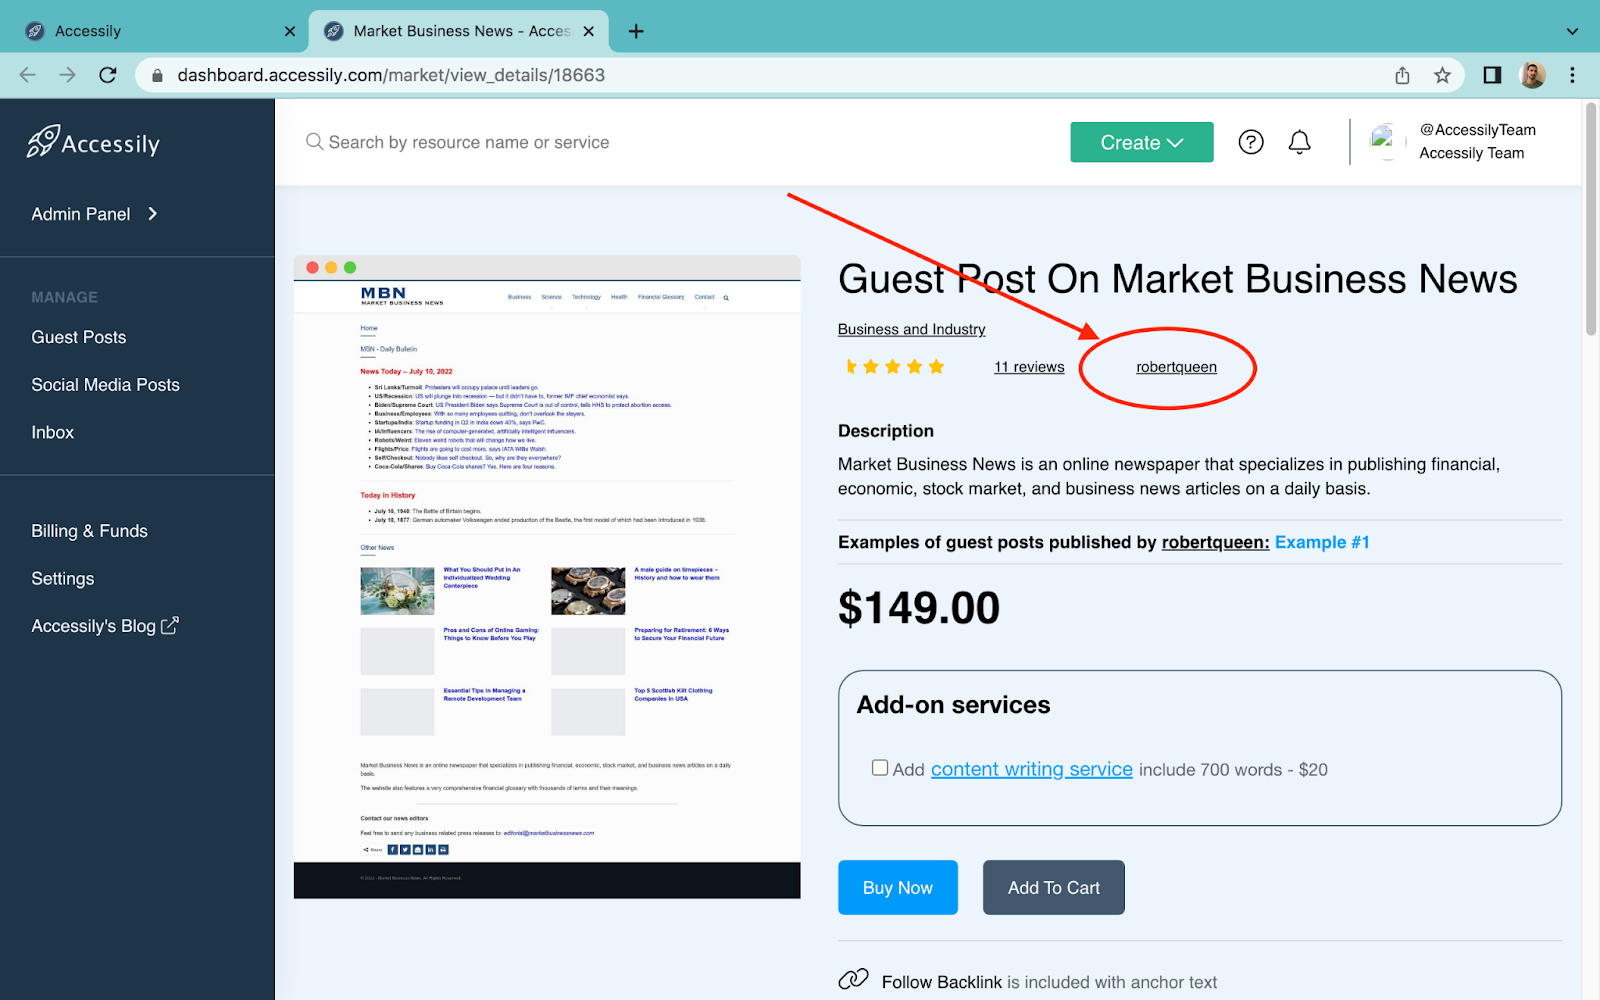Open Guest Posts in the sidebar

(x=79, y=337)
